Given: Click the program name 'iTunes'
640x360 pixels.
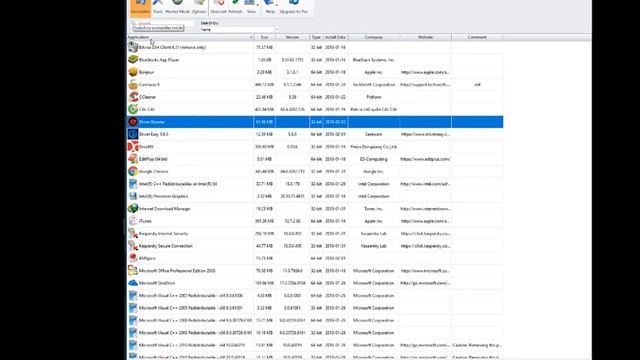Looking at the screenshot, I should coord(145,221).
